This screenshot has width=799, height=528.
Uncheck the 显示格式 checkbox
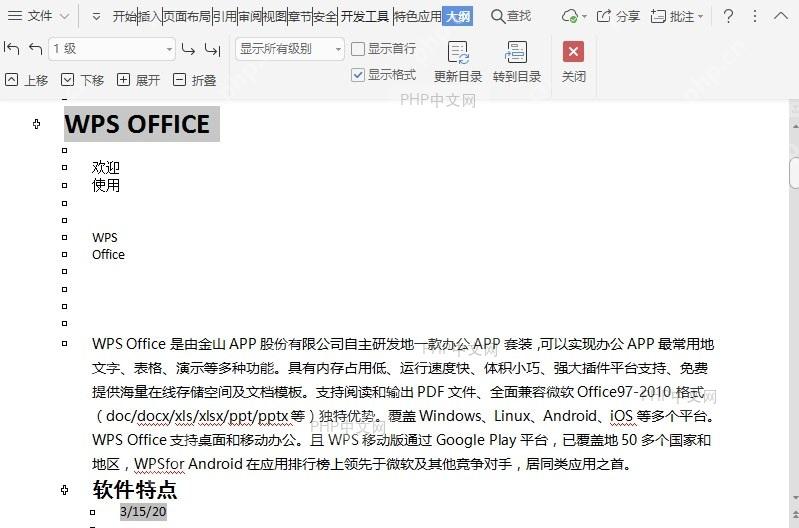[x=358, y=75]
